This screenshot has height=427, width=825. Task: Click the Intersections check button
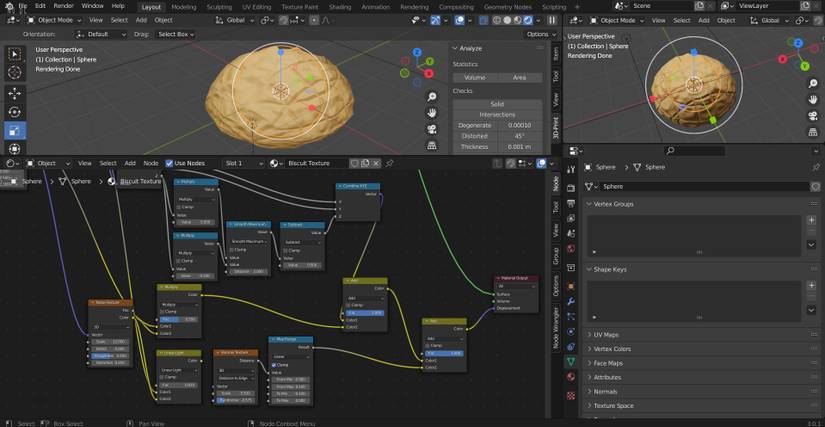click(x=497, y=115)
